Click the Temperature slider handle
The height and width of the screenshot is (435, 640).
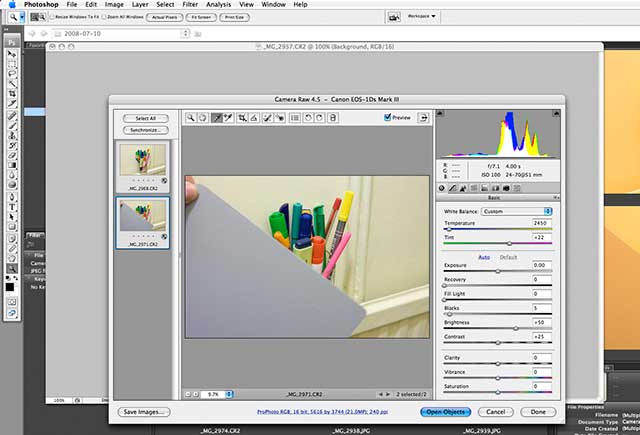pyautogui.click(x=449, y=229)
